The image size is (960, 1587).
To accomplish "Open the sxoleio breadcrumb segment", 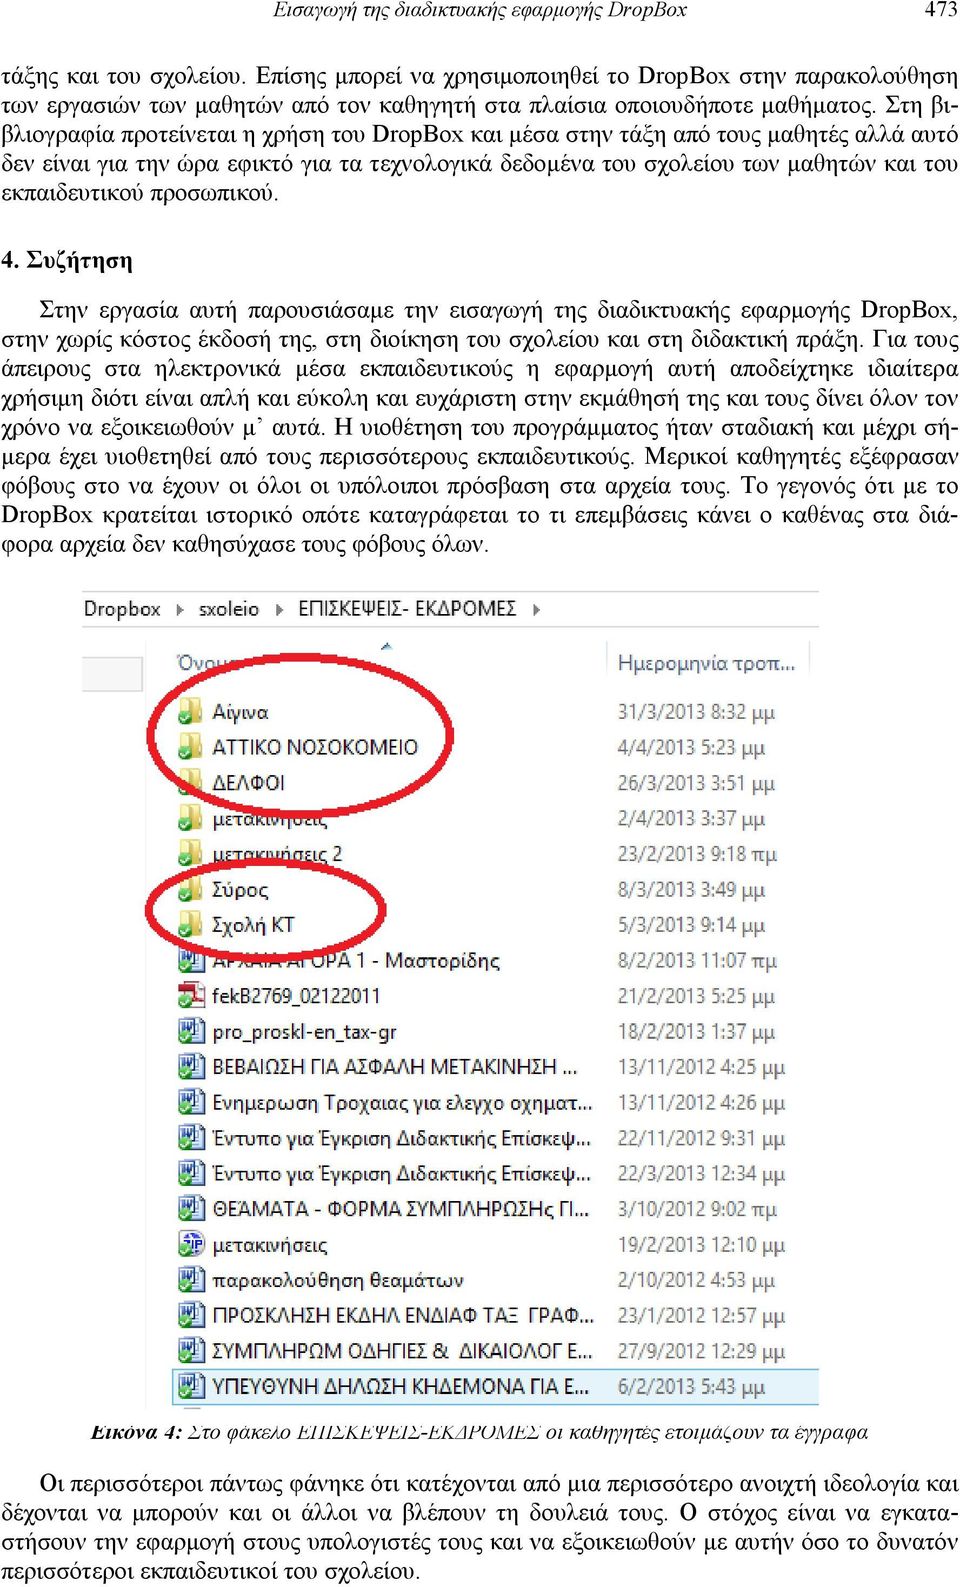I will pyautogui.click(x=228, y=609).
